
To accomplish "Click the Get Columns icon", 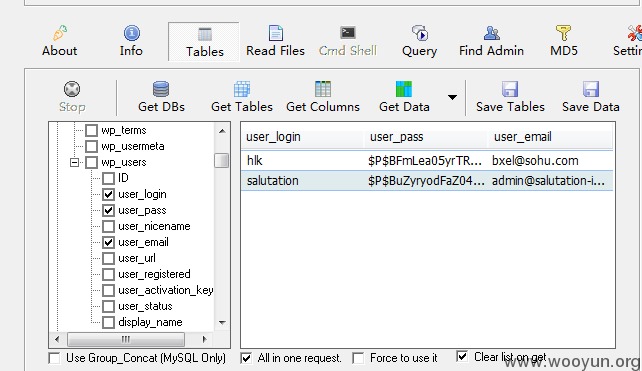I will (x=323, y=89).
